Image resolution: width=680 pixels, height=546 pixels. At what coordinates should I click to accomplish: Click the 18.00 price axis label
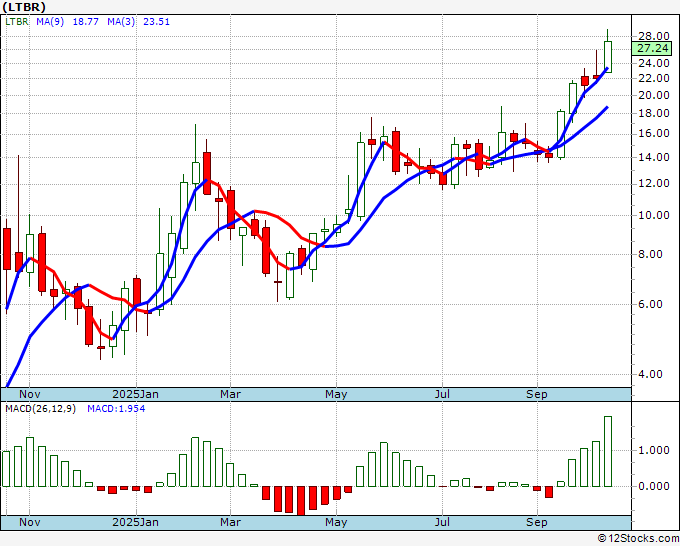654,113
